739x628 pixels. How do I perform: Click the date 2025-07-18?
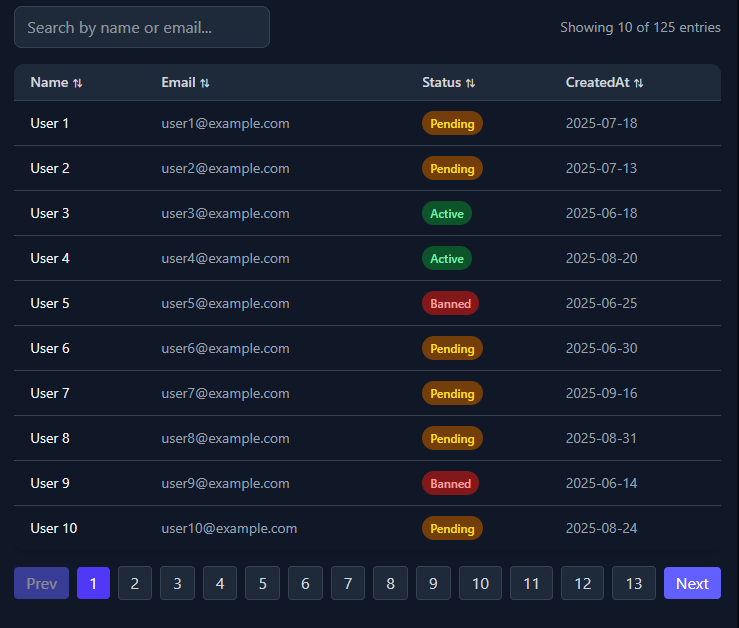point(601,123)
